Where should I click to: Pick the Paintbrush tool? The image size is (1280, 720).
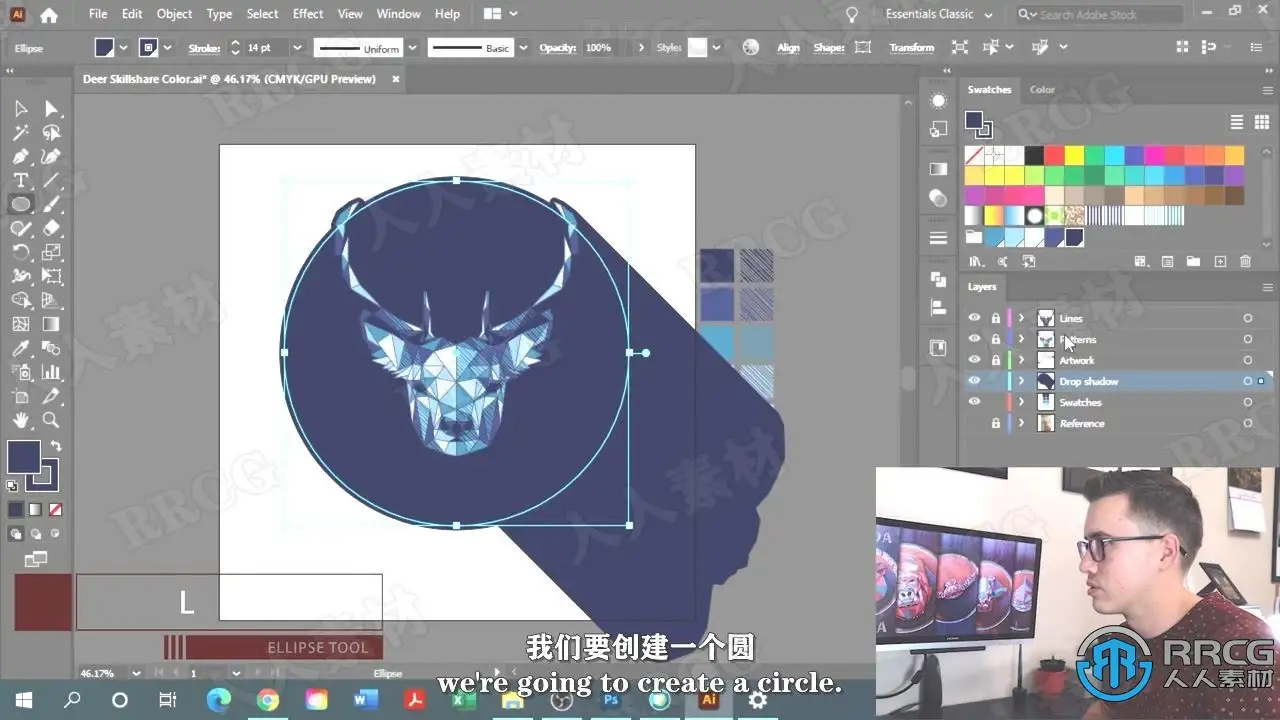click(51, 204)
